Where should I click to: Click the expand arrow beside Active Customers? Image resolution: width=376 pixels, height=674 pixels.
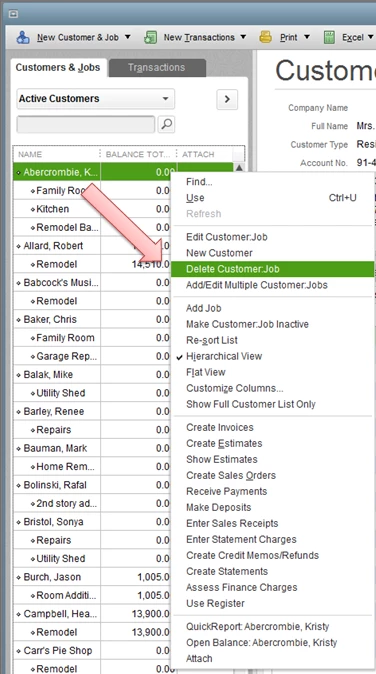pyautogui.click(x=227, y=99)
